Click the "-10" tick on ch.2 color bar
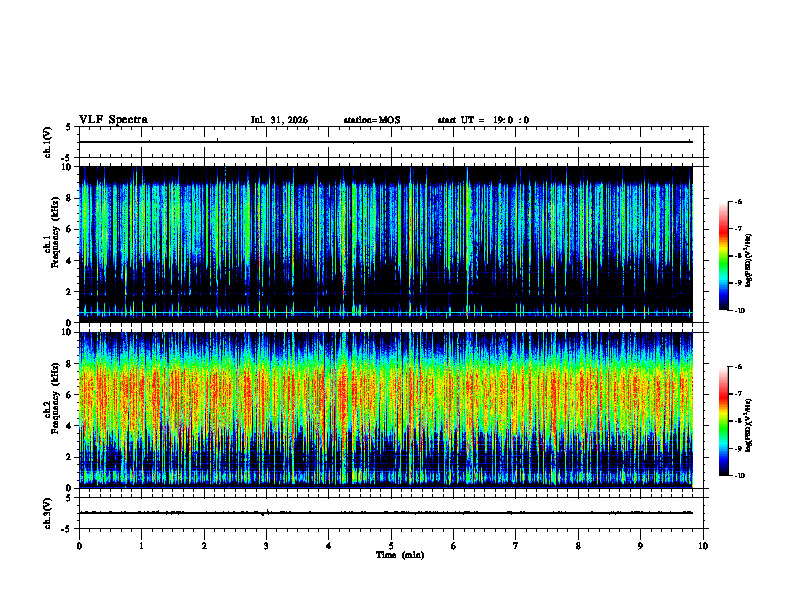The image size is (792, 612). point(740,476)
